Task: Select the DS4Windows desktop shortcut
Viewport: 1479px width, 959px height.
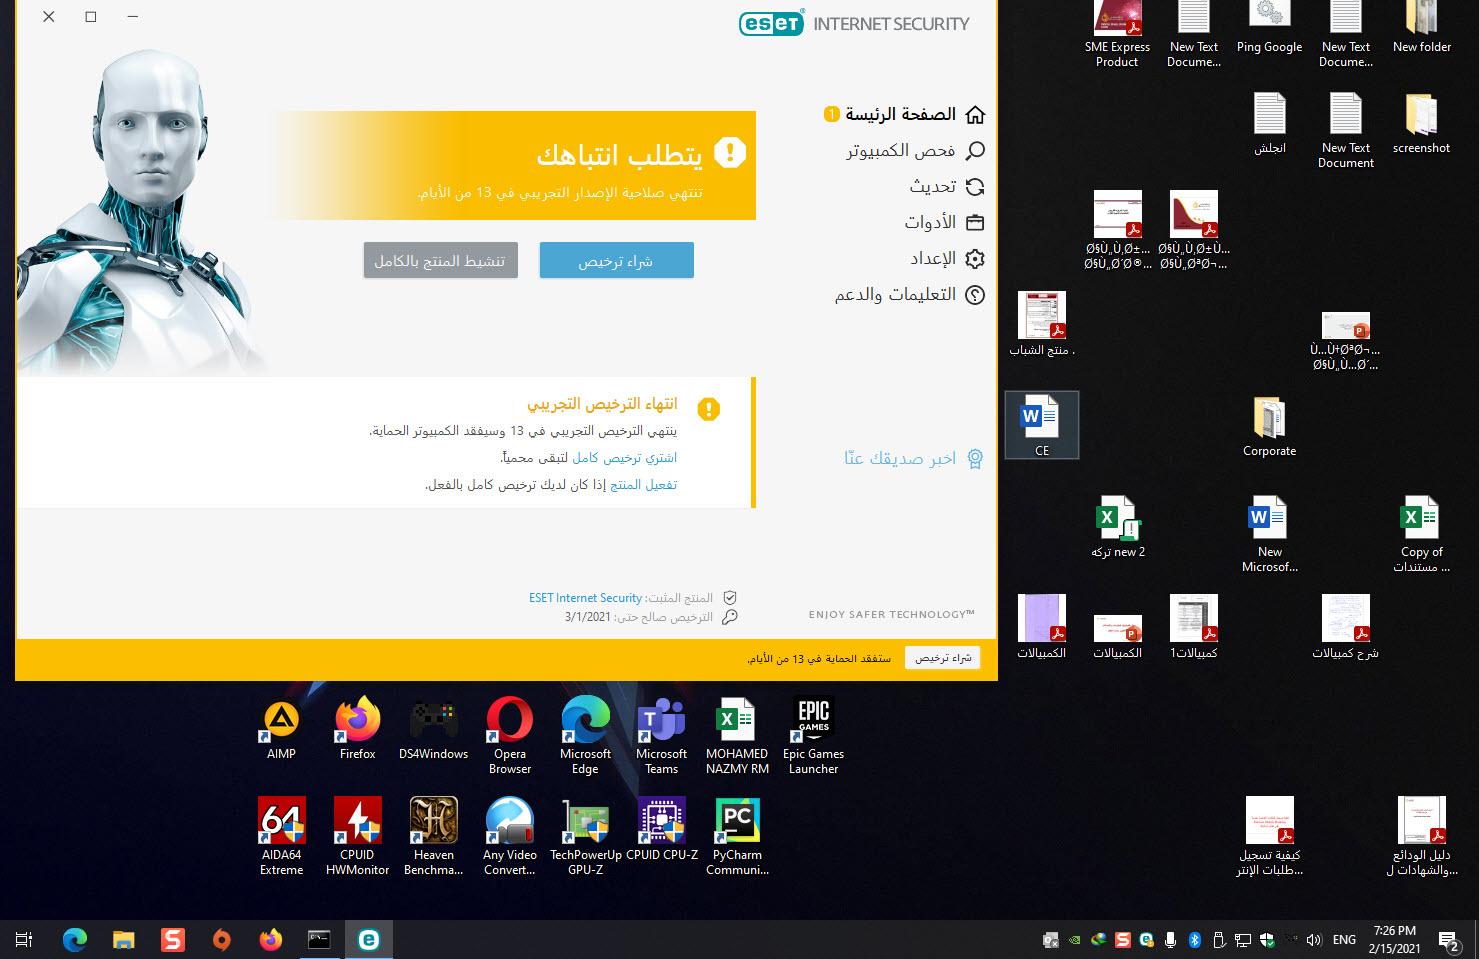Action: [x=433, y=730]
